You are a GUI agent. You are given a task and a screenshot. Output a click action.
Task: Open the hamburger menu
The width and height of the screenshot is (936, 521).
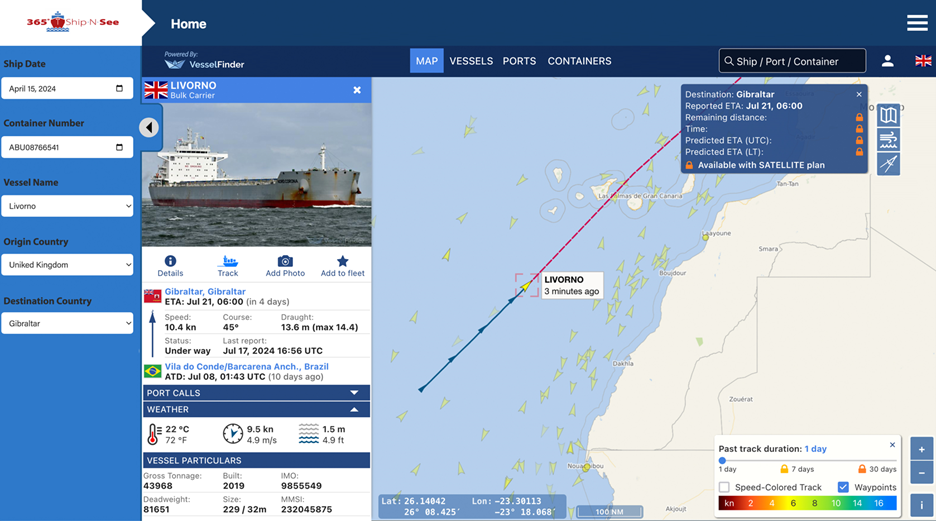pyautogui.click(x=917, y=23)
